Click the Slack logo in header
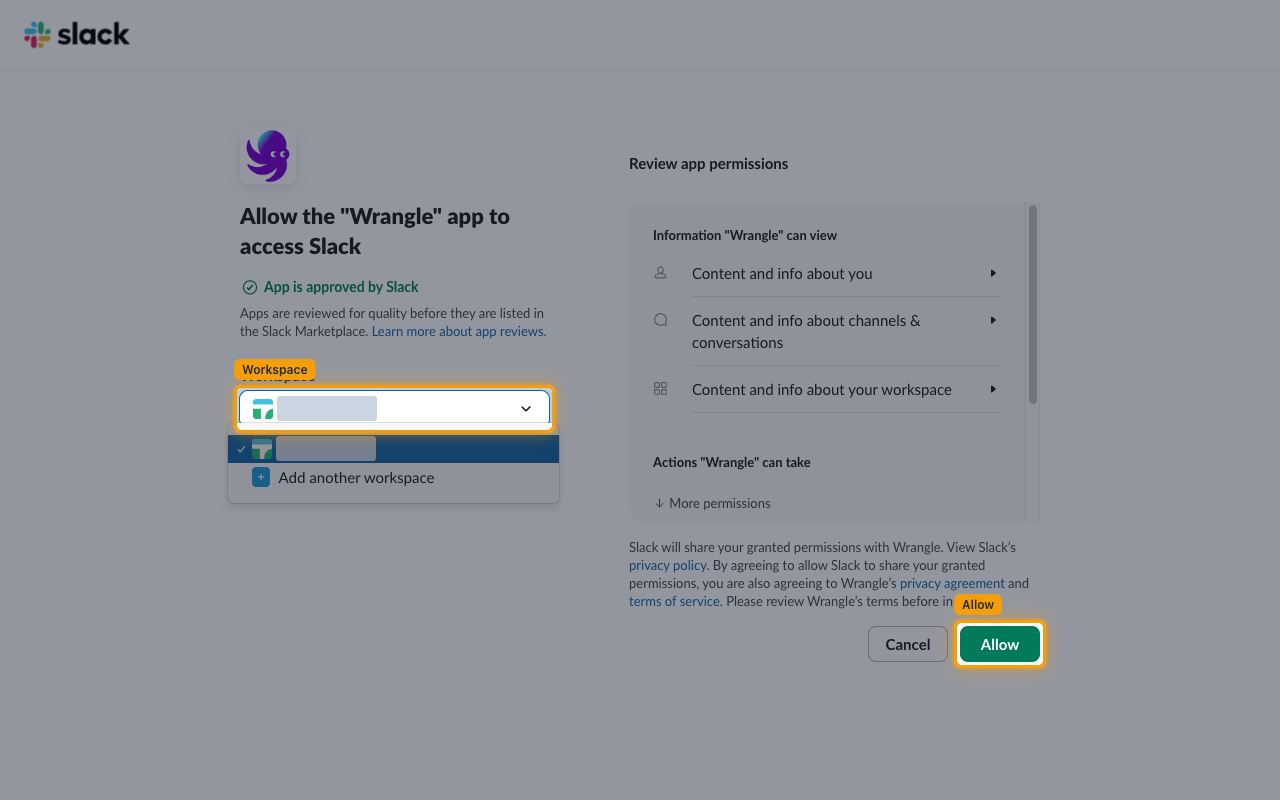 tap(77, 34)
